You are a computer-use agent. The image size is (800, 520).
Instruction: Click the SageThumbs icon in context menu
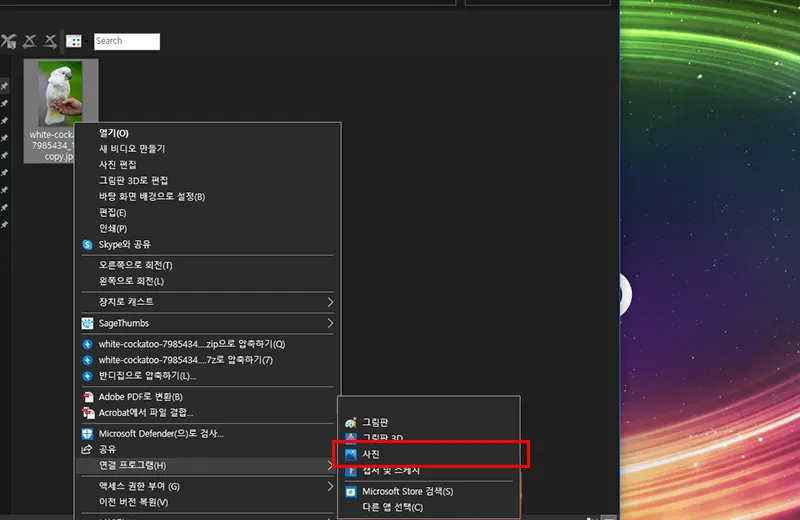(x=87, y=323)
